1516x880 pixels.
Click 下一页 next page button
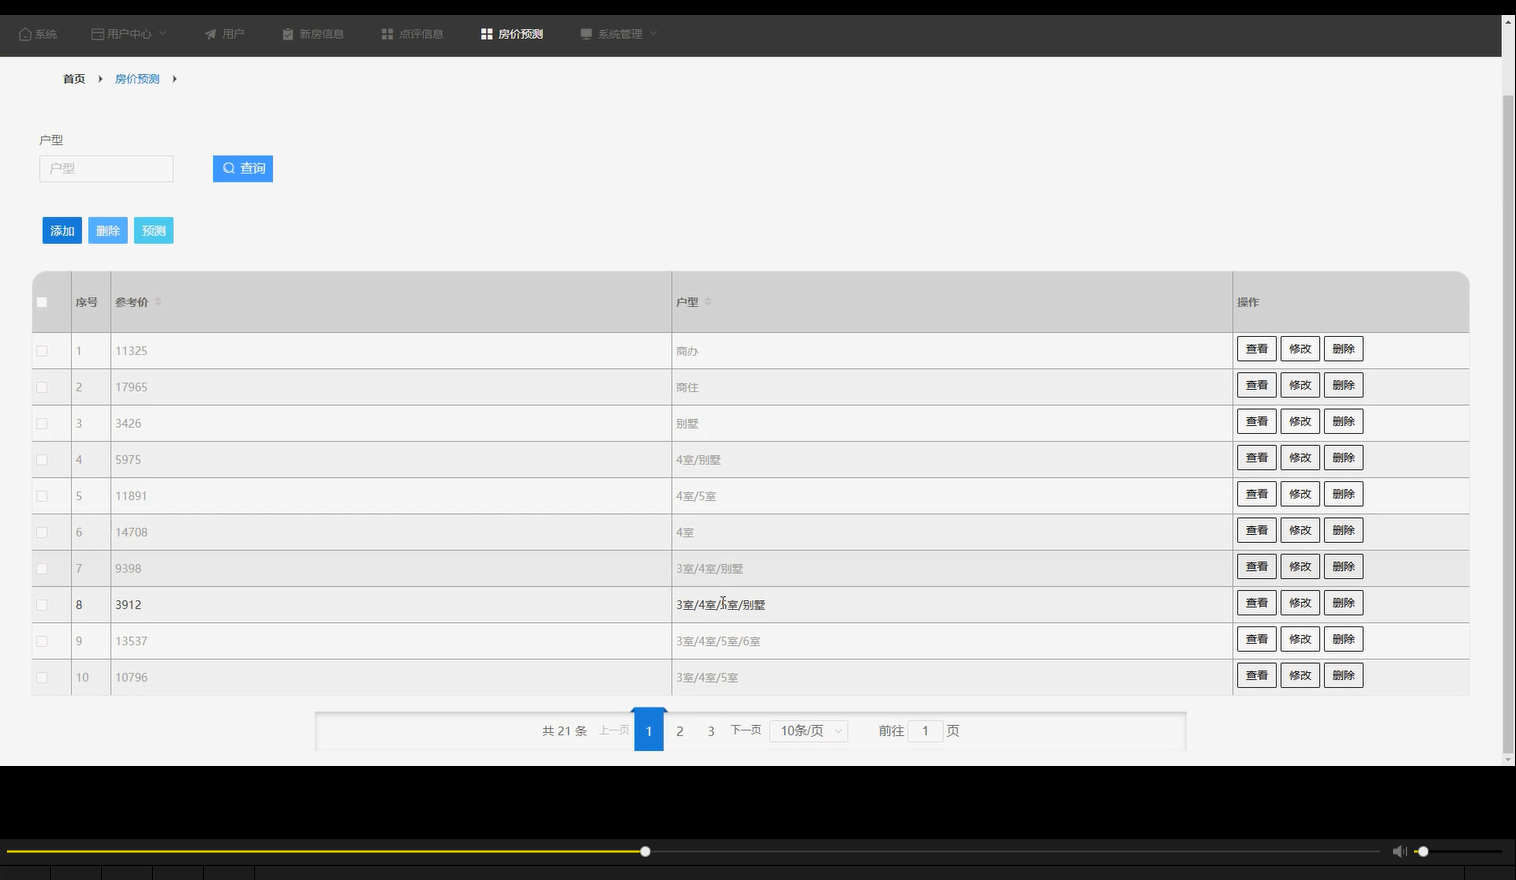(746, 730)
